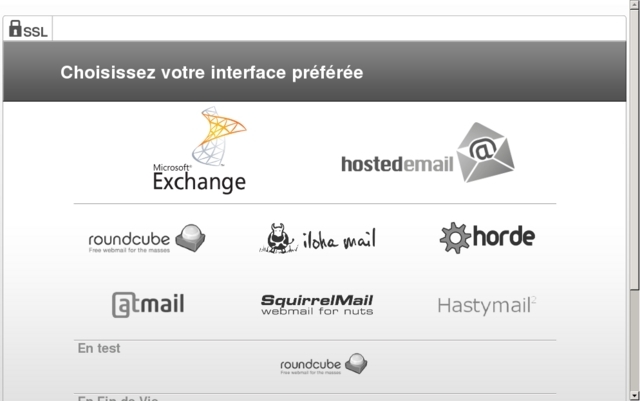Viewport: 640px width, 401px height.
Task: Click the hostedemail wordmark text
Action: click(x=397, y=163)
